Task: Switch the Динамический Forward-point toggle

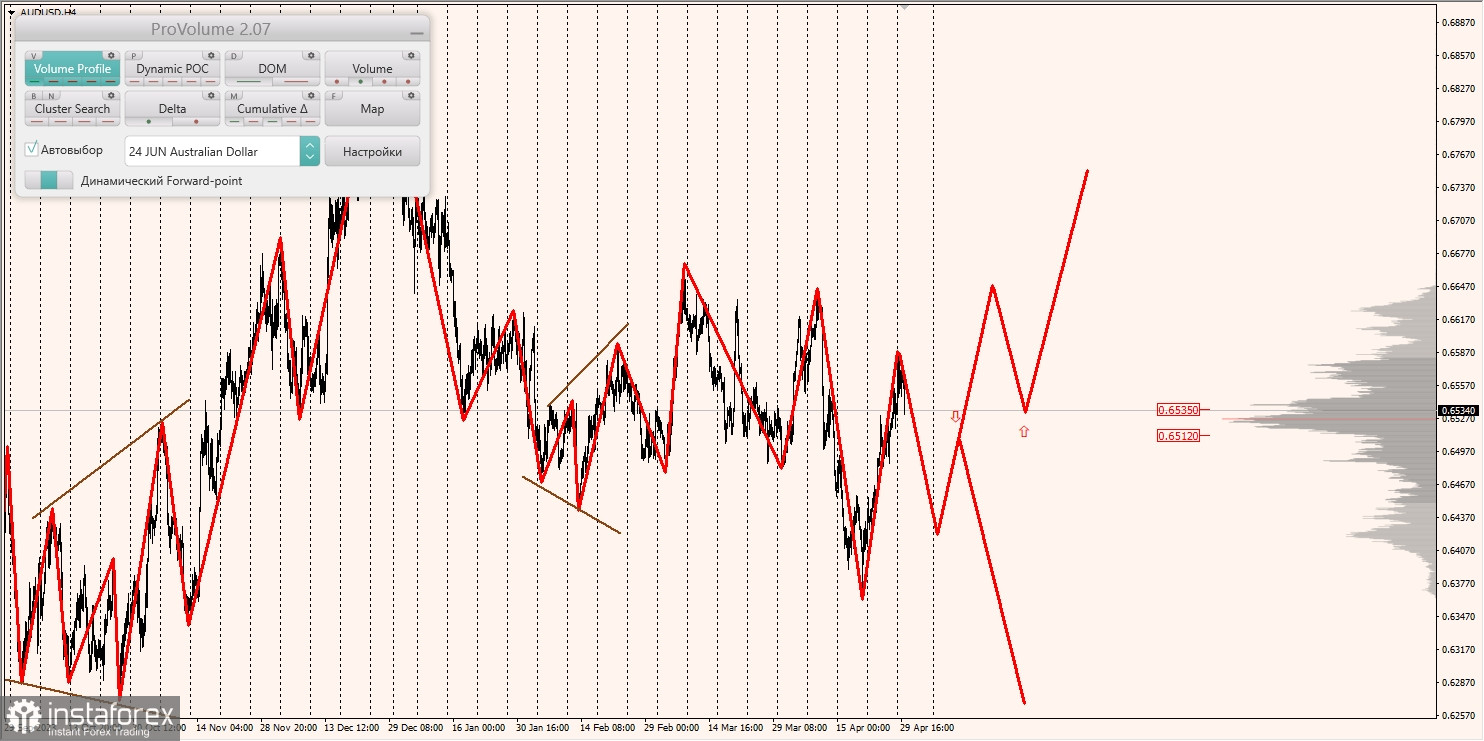Action: pos(49,180)
